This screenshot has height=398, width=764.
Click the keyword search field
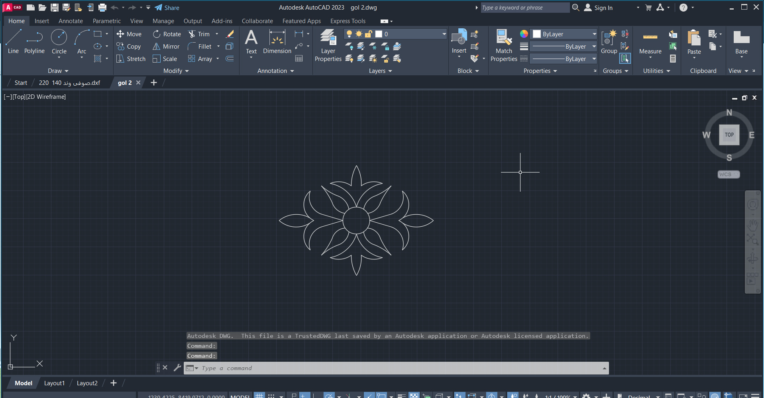(x=525, y=7)
